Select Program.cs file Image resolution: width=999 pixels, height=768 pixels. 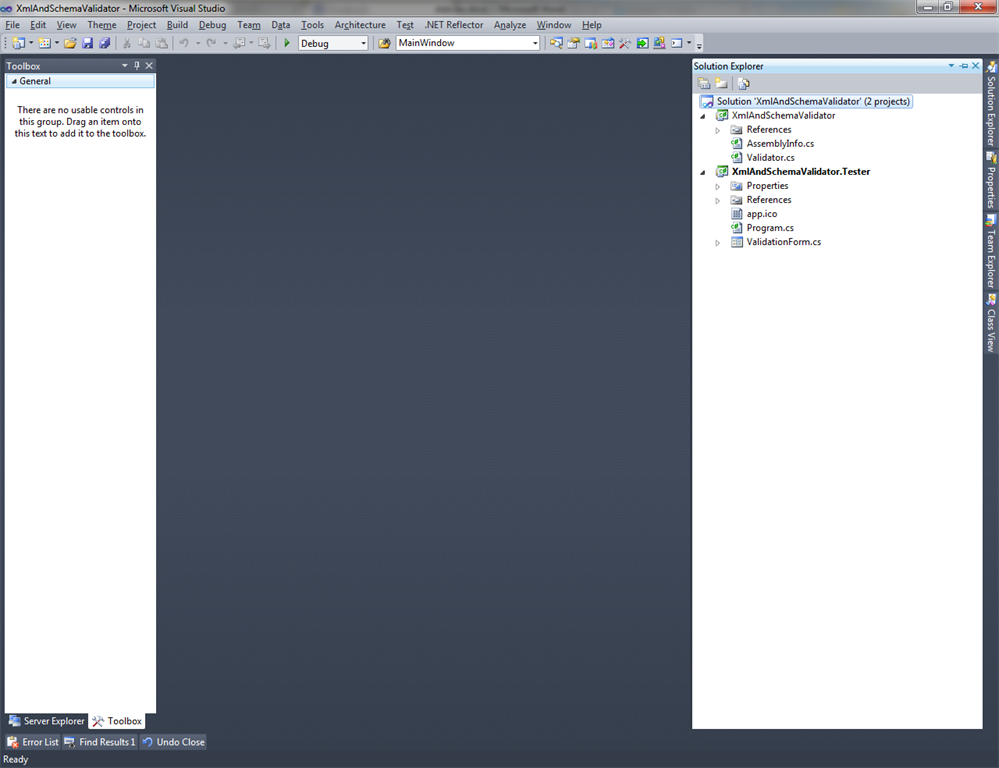pyautogui.click(x=770, y=228)
